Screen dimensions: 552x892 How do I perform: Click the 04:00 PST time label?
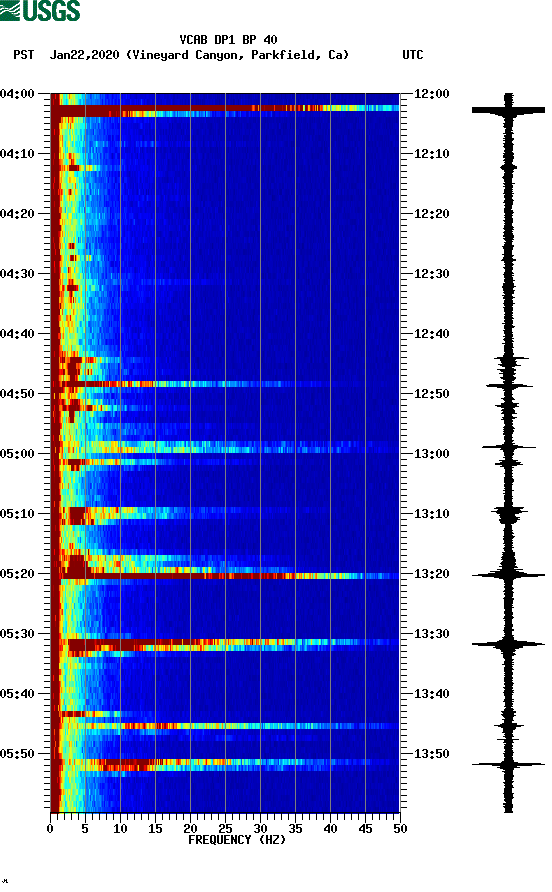(17, 94)
